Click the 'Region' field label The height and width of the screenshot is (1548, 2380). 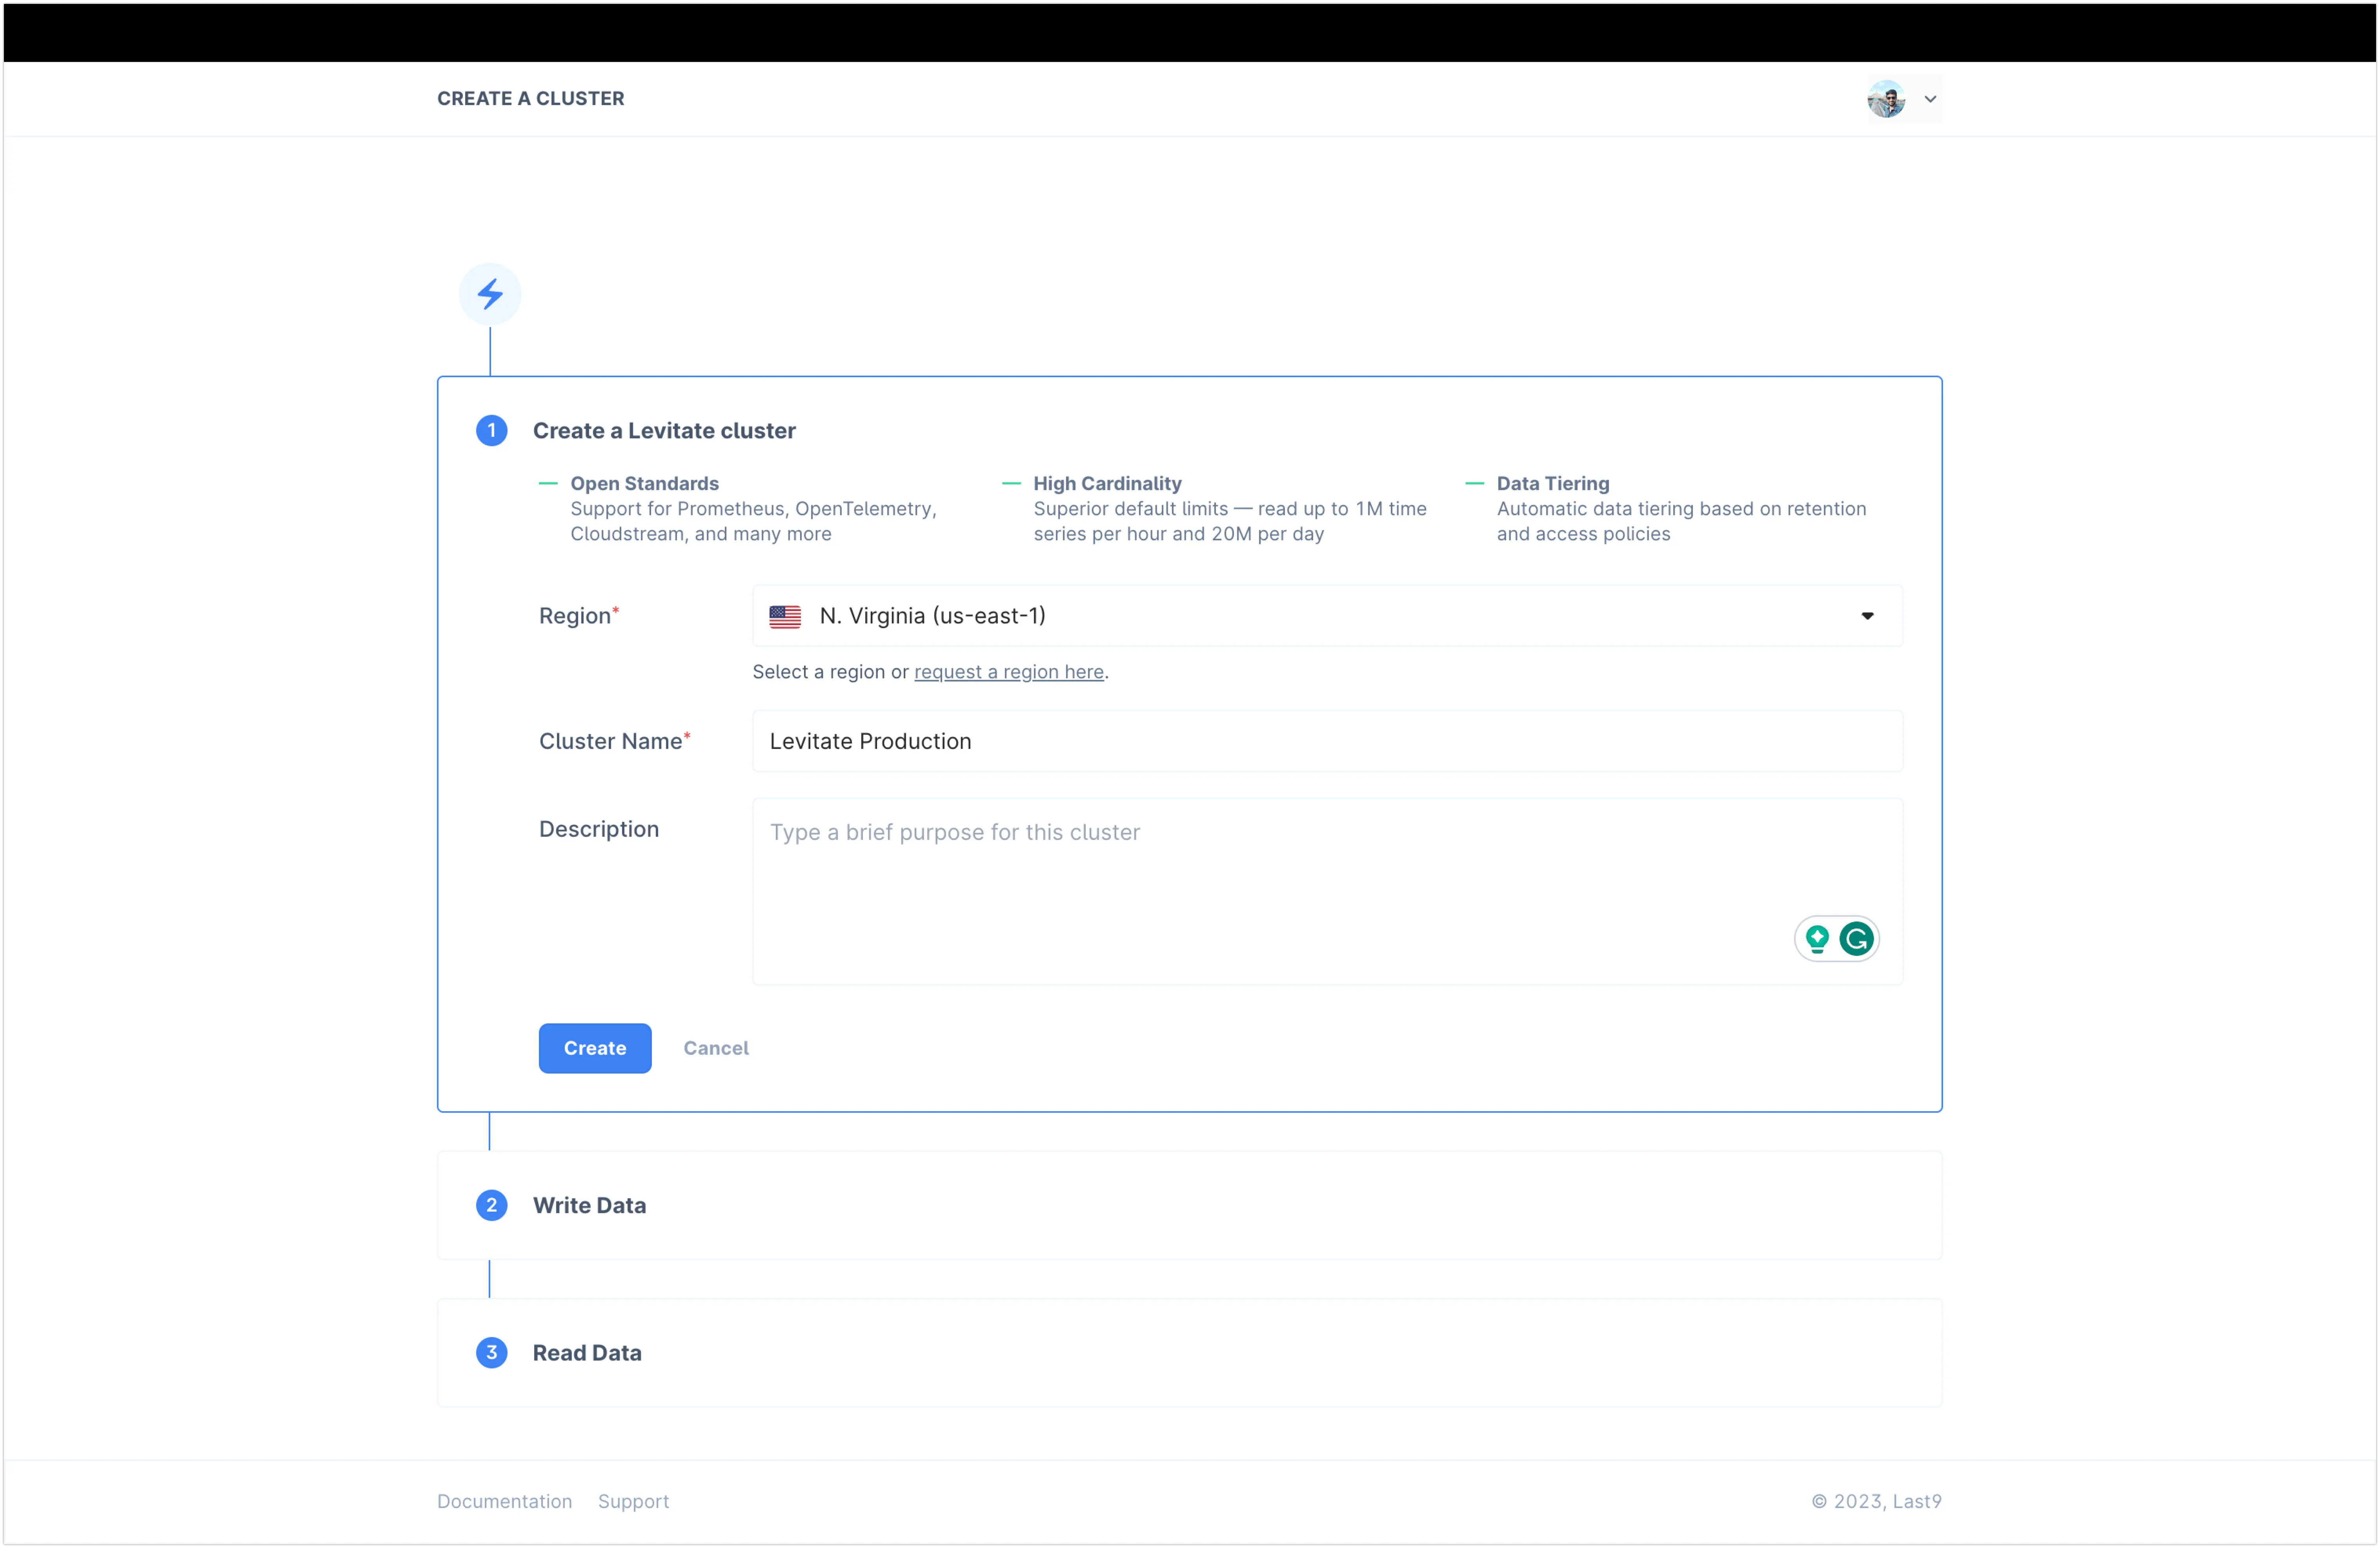[578, 616]
